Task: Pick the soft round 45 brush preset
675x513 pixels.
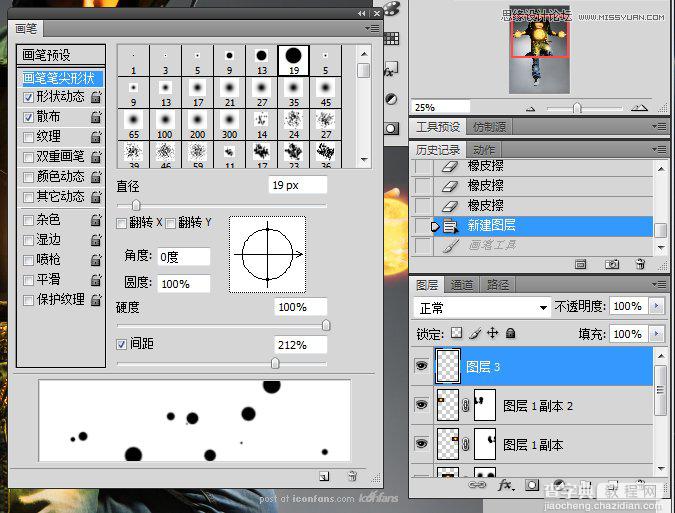Action: pyautogui.click(x=325, y=93)
